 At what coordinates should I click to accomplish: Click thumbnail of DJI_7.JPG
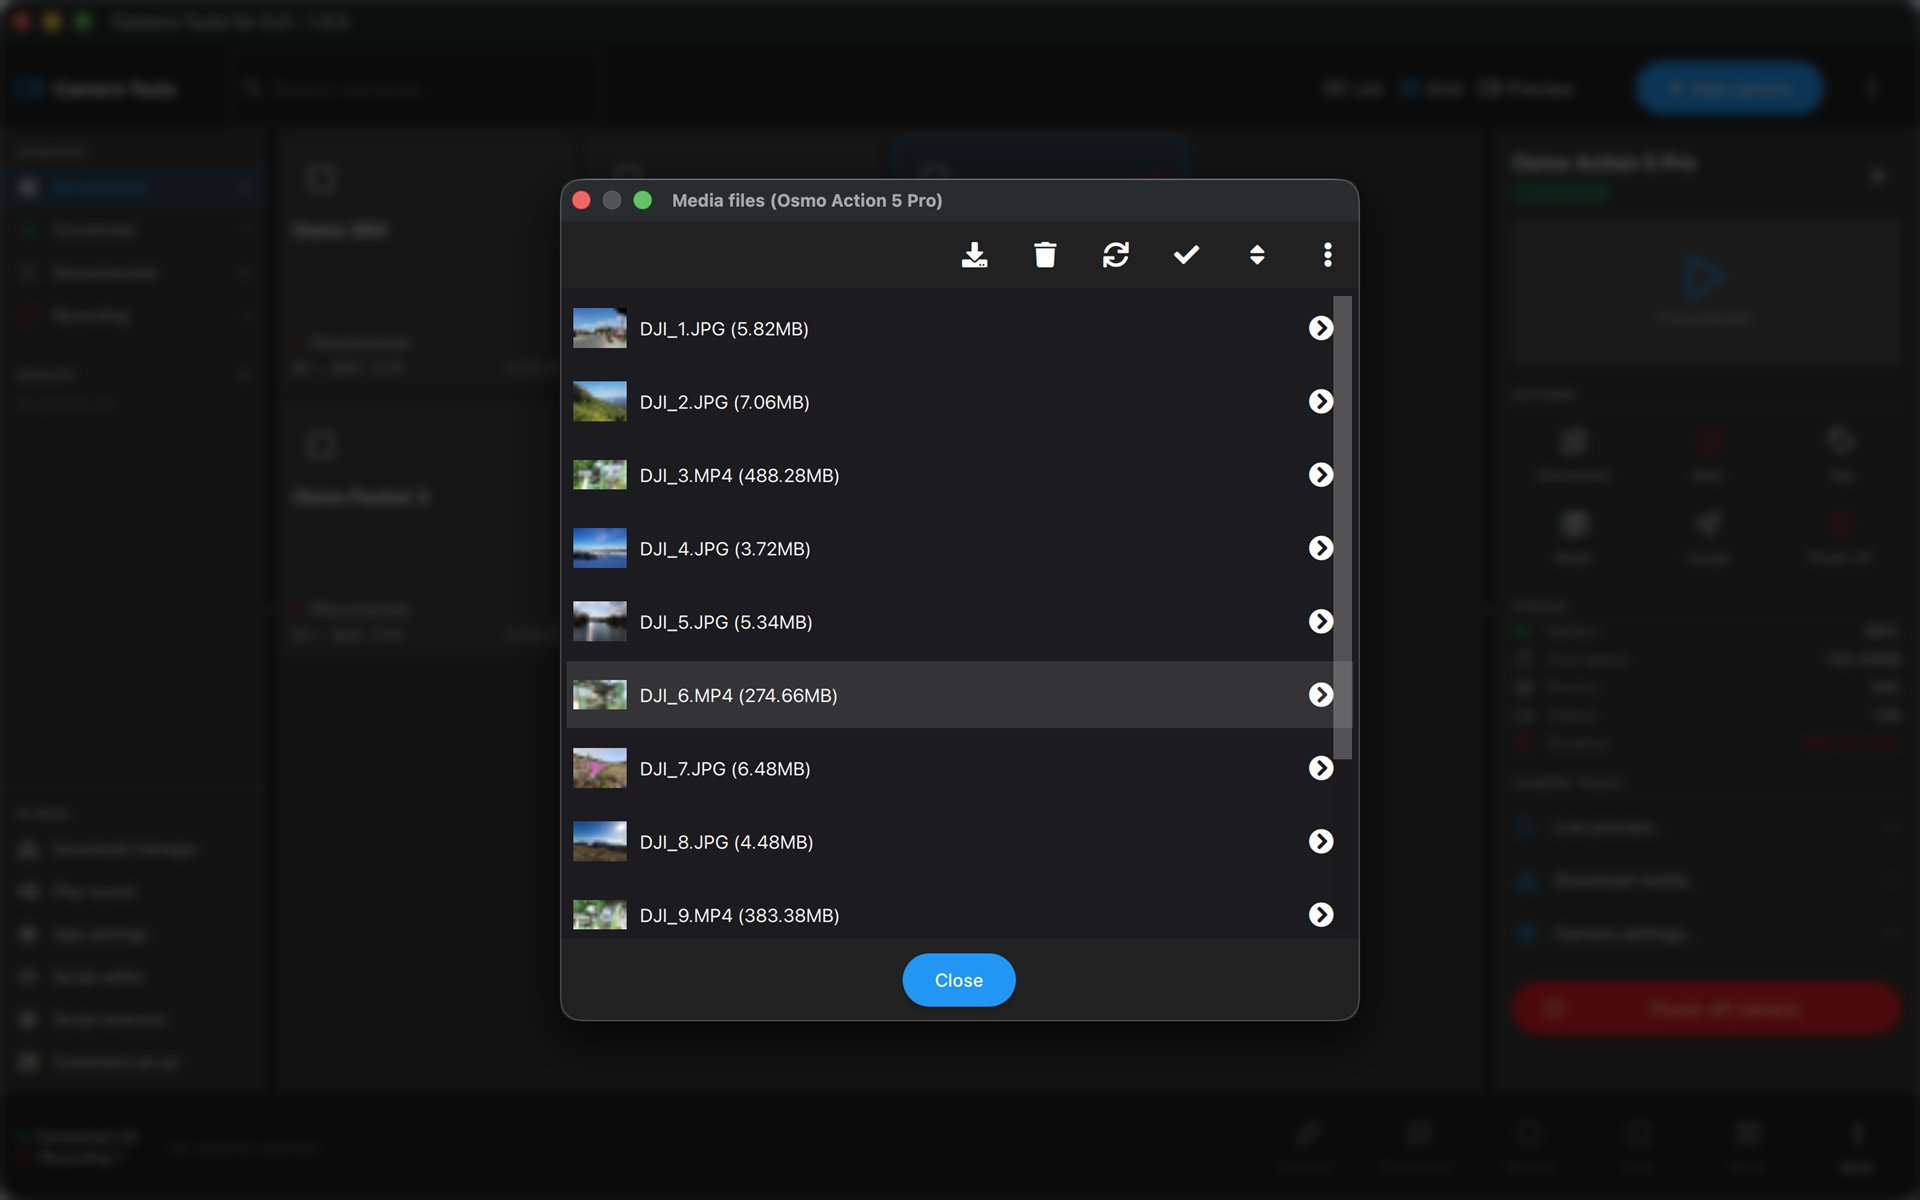tap(600, 768)
